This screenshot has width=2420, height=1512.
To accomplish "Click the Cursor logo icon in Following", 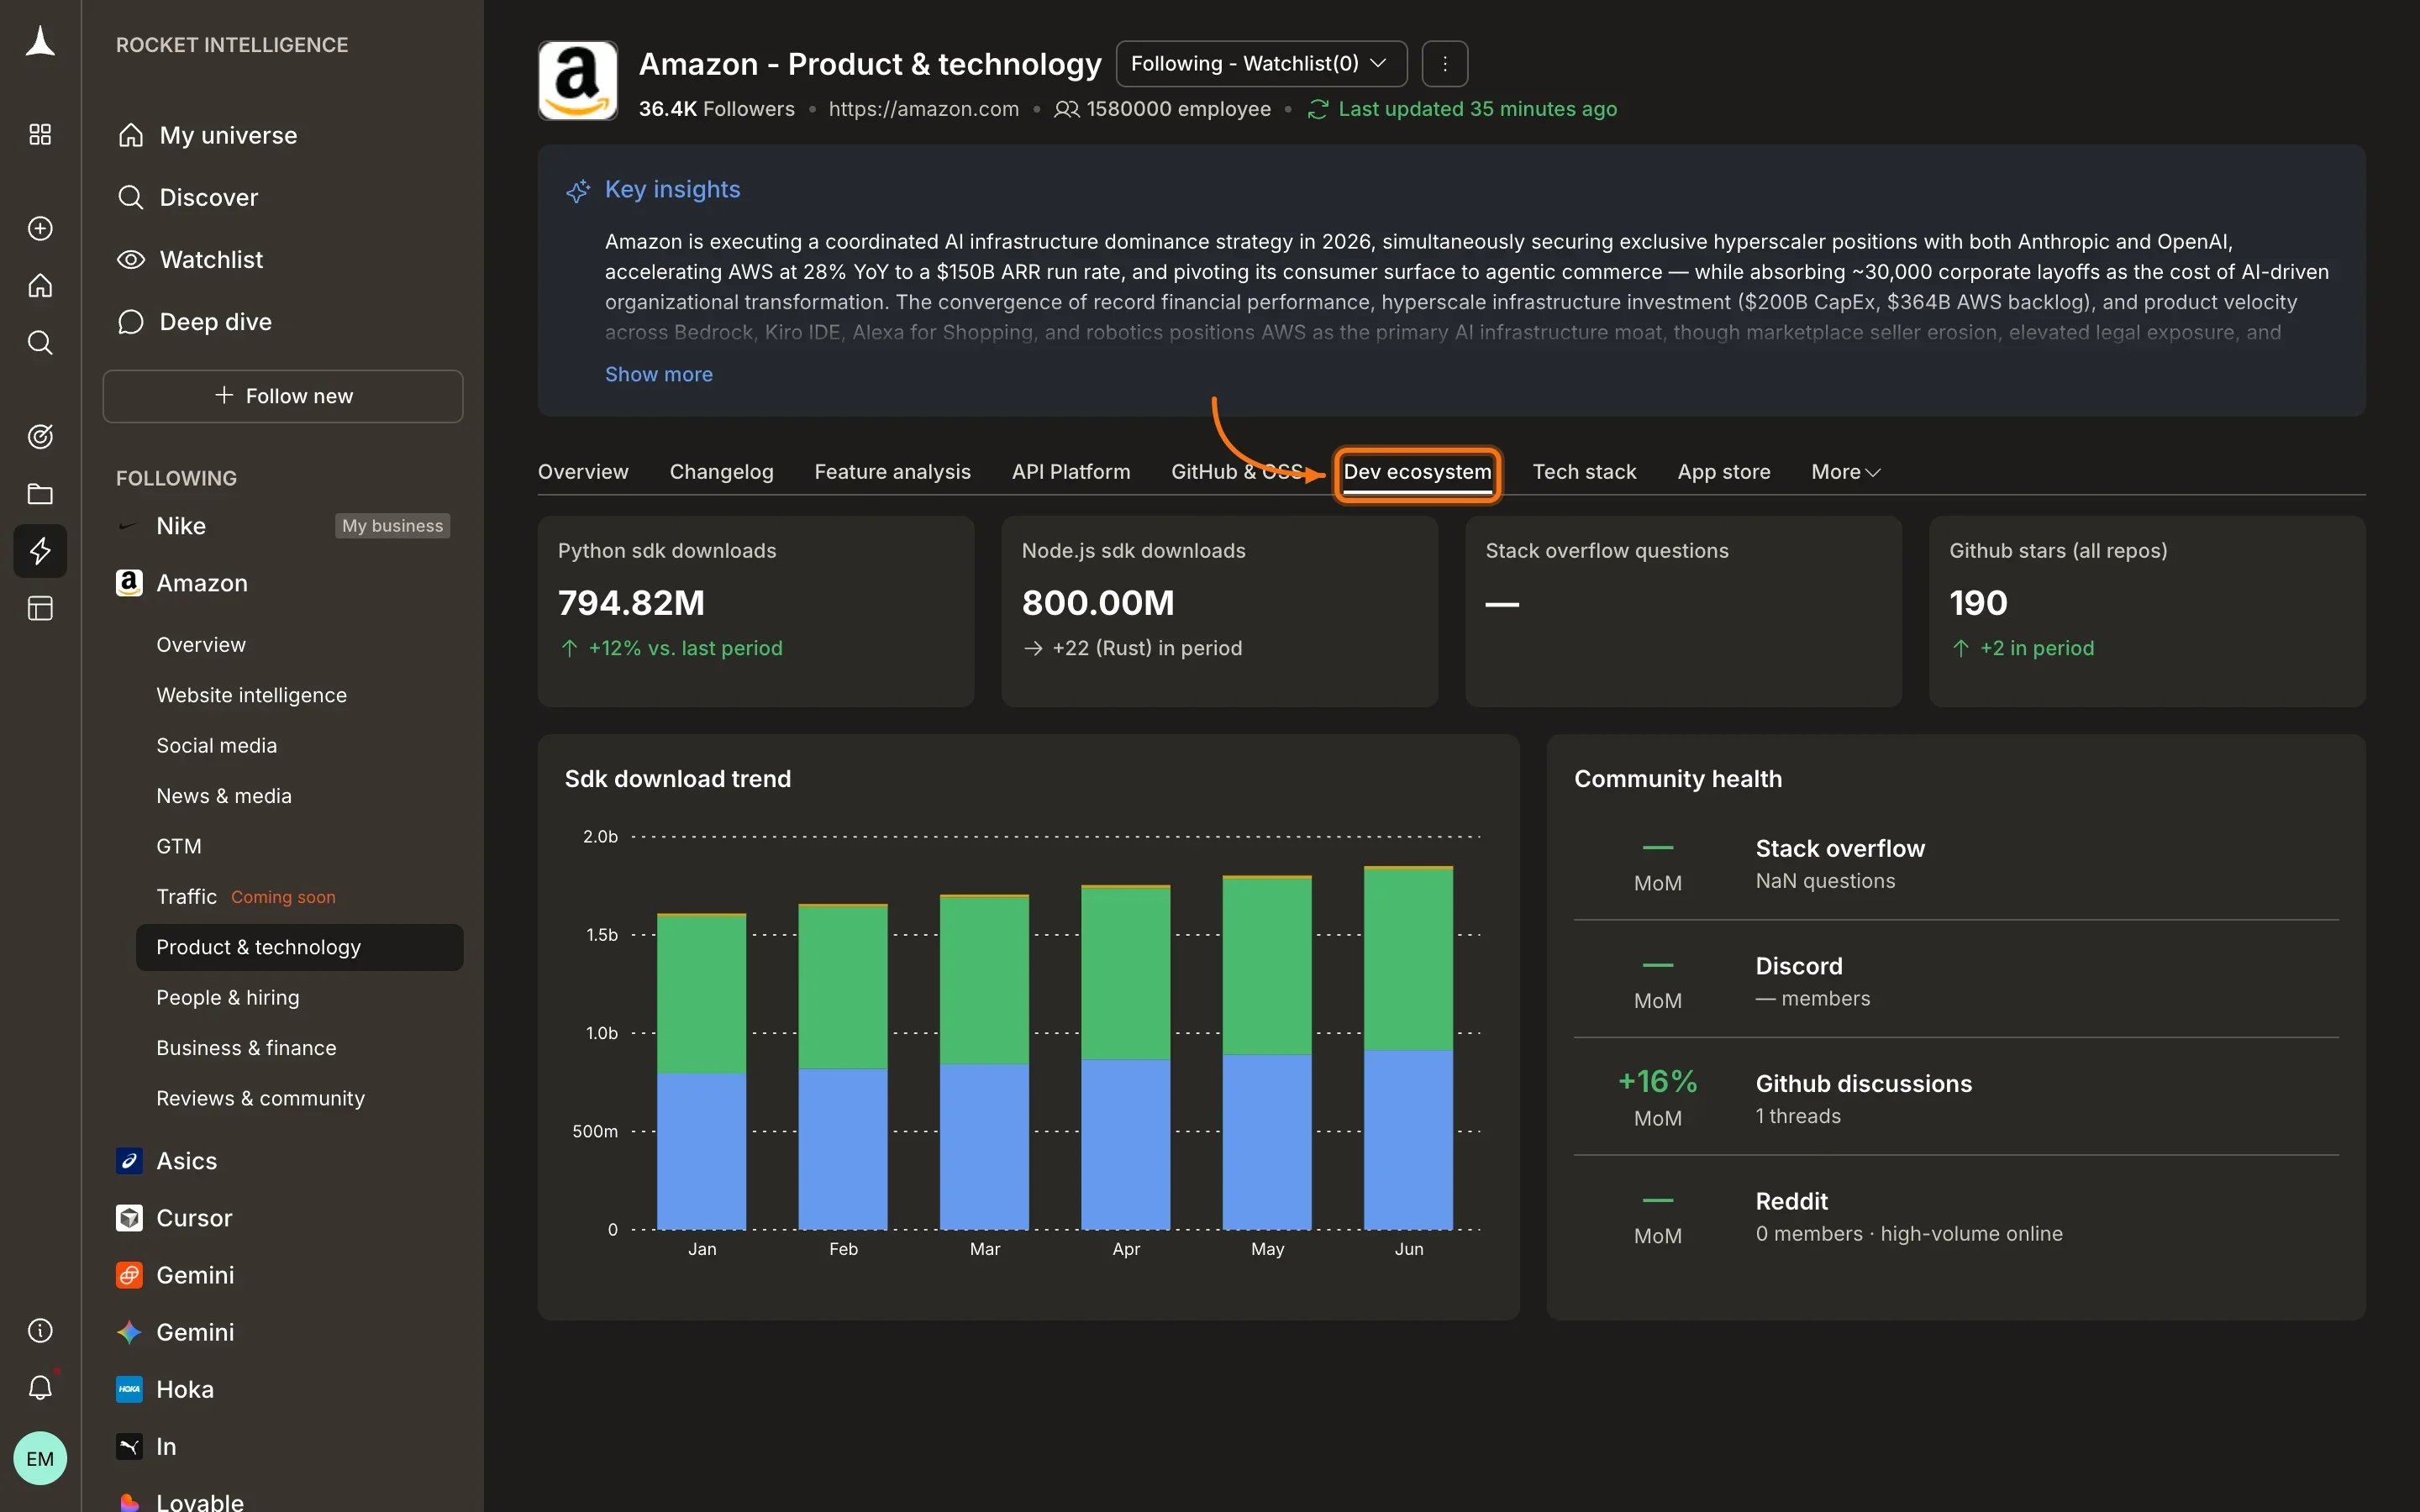I will 129,1217.
